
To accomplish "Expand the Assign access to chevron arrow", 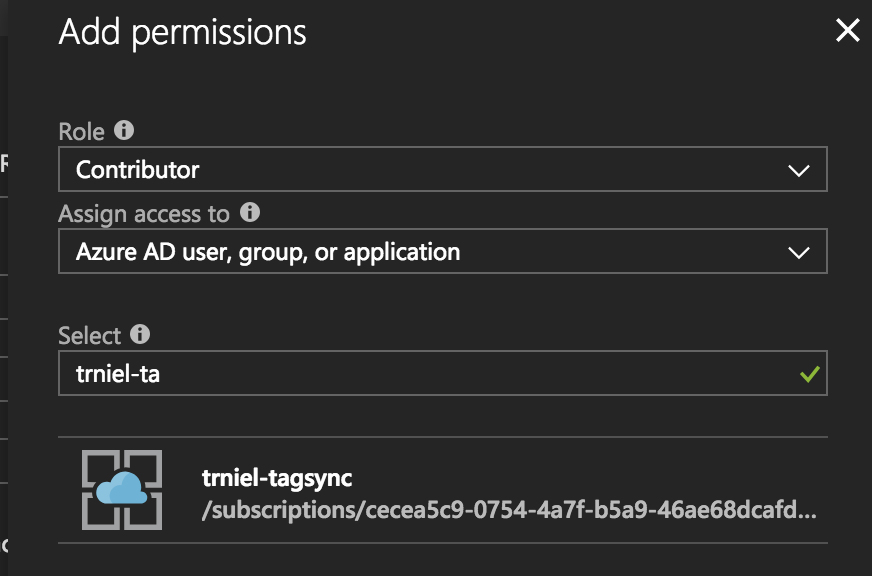I will [798, 253].
